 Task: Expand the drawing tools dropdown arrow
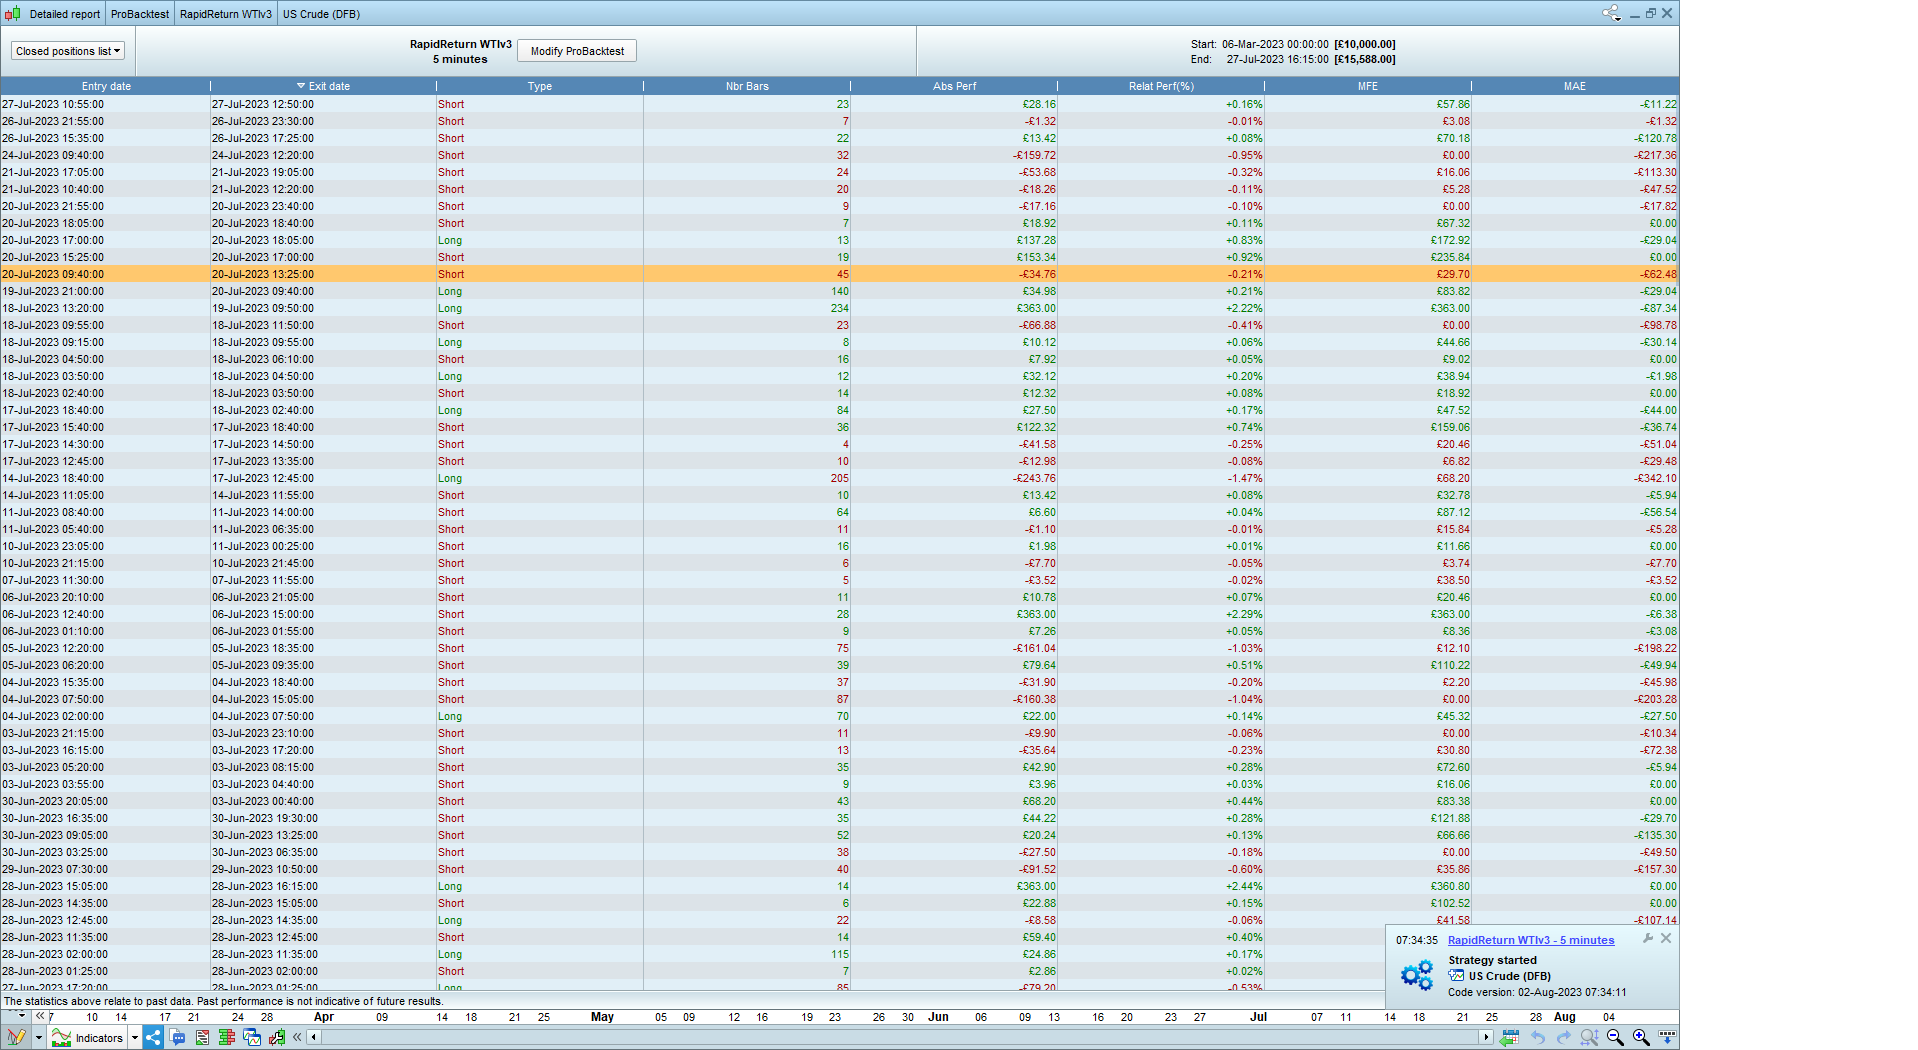[x=38, y=1037]
